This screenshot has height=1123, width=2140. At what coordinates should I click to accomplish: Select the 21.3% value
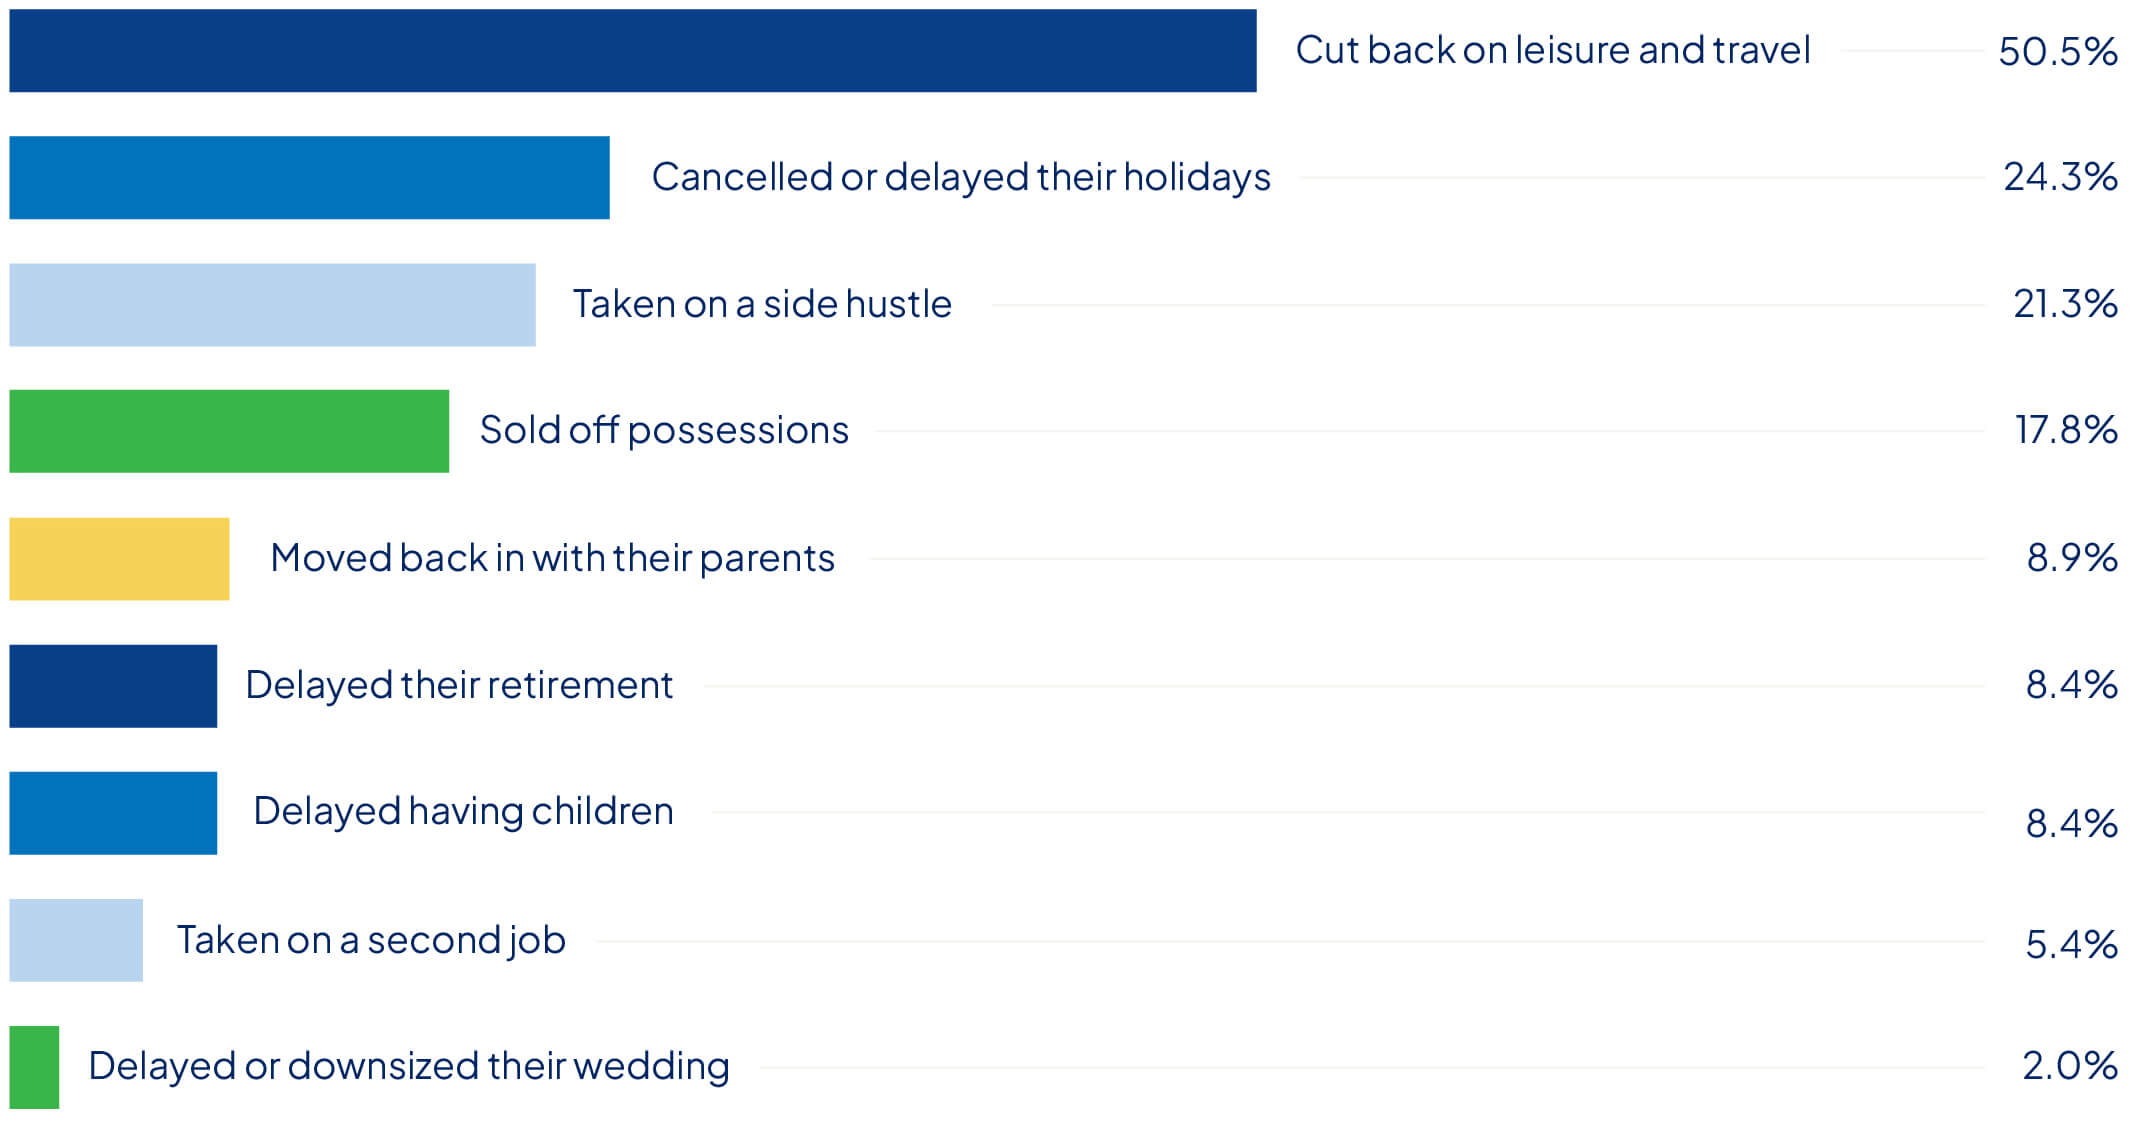click(x=2064, y=304)
